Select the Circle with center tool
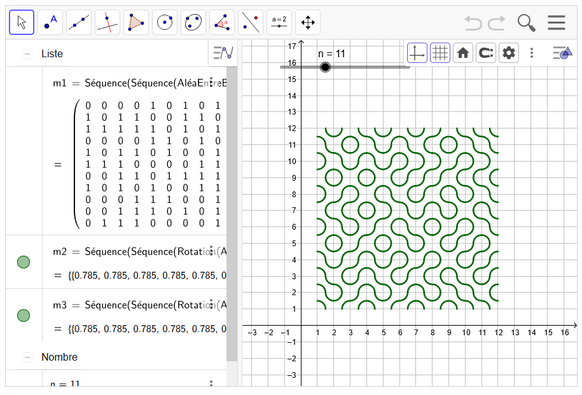The image size is (582, 395). point(164,22)
